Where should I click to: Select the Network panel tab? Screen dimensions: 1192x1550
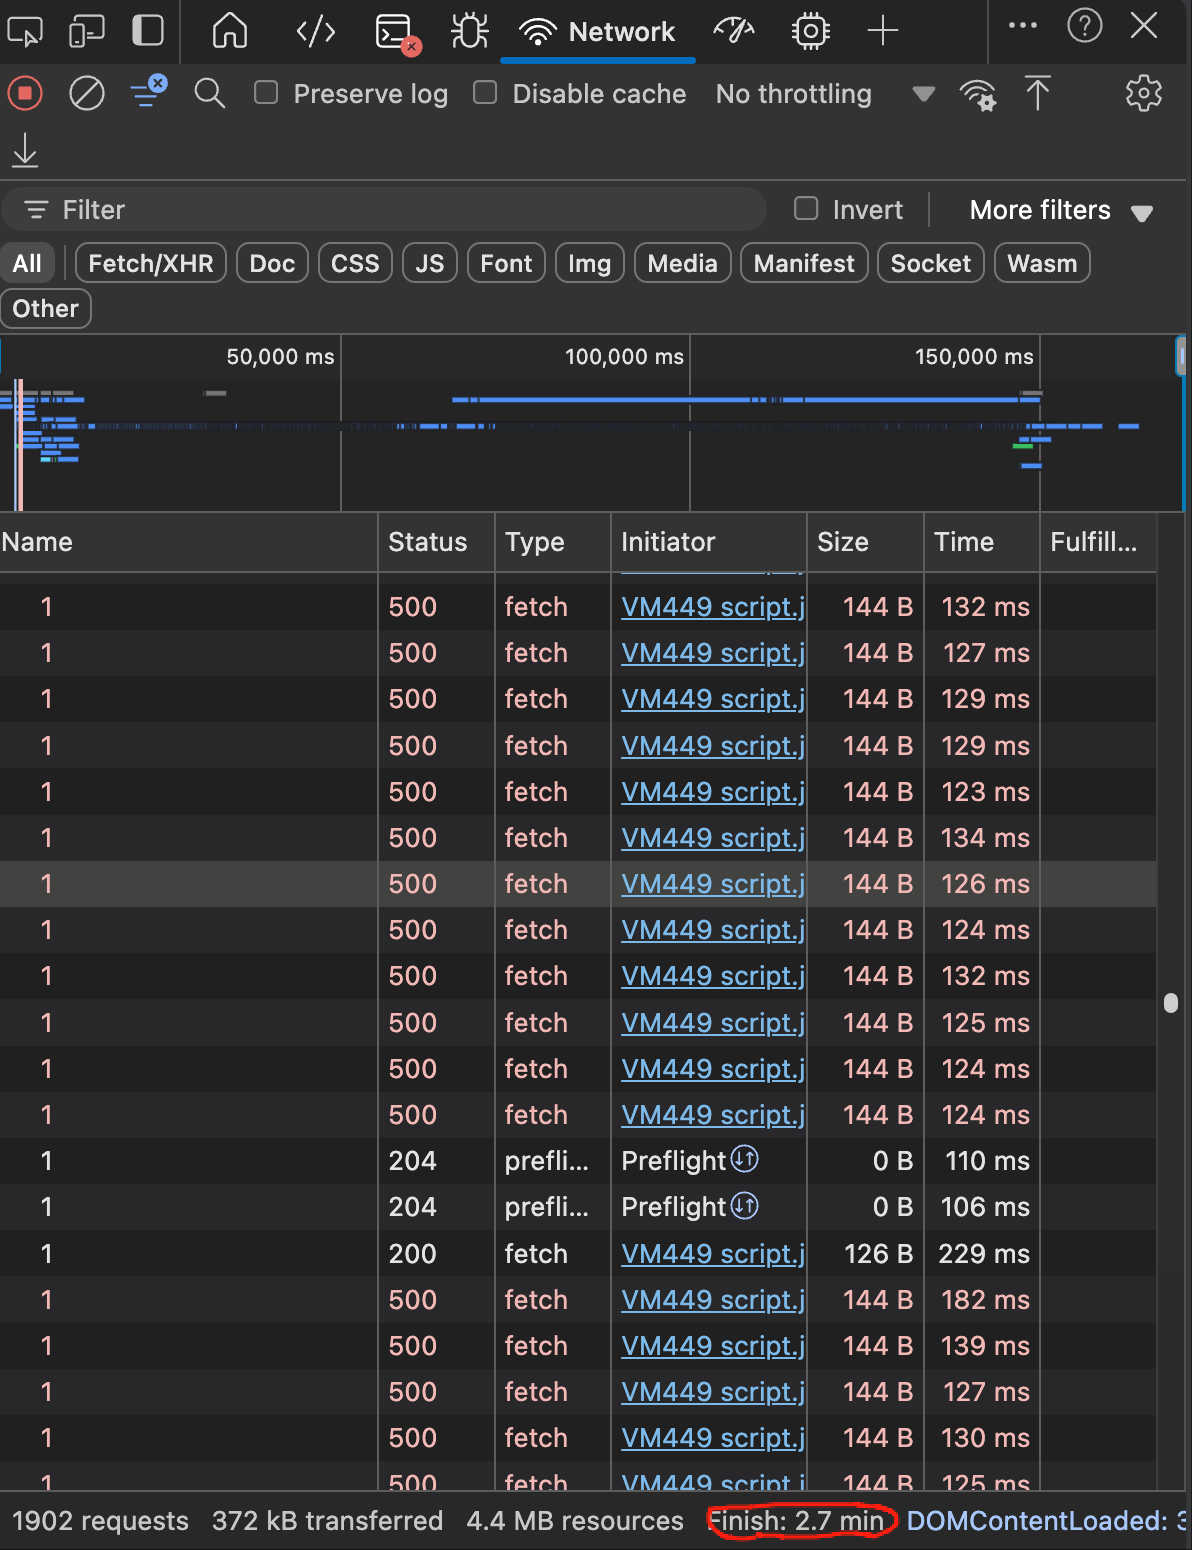[598, 32]
